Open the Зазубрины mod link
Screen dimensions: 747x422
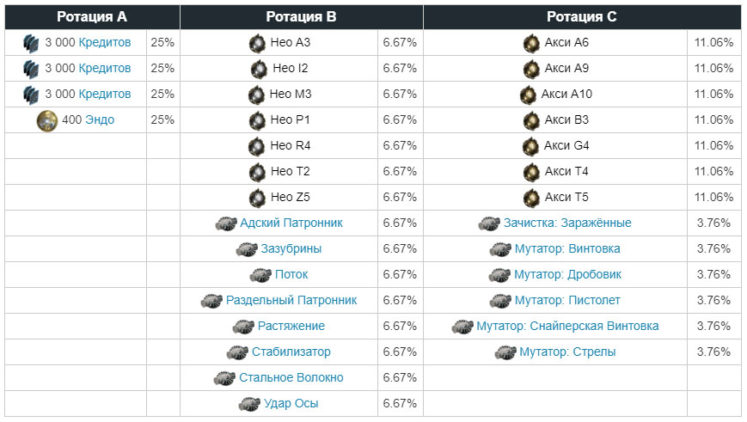click(x=291, y=249)
